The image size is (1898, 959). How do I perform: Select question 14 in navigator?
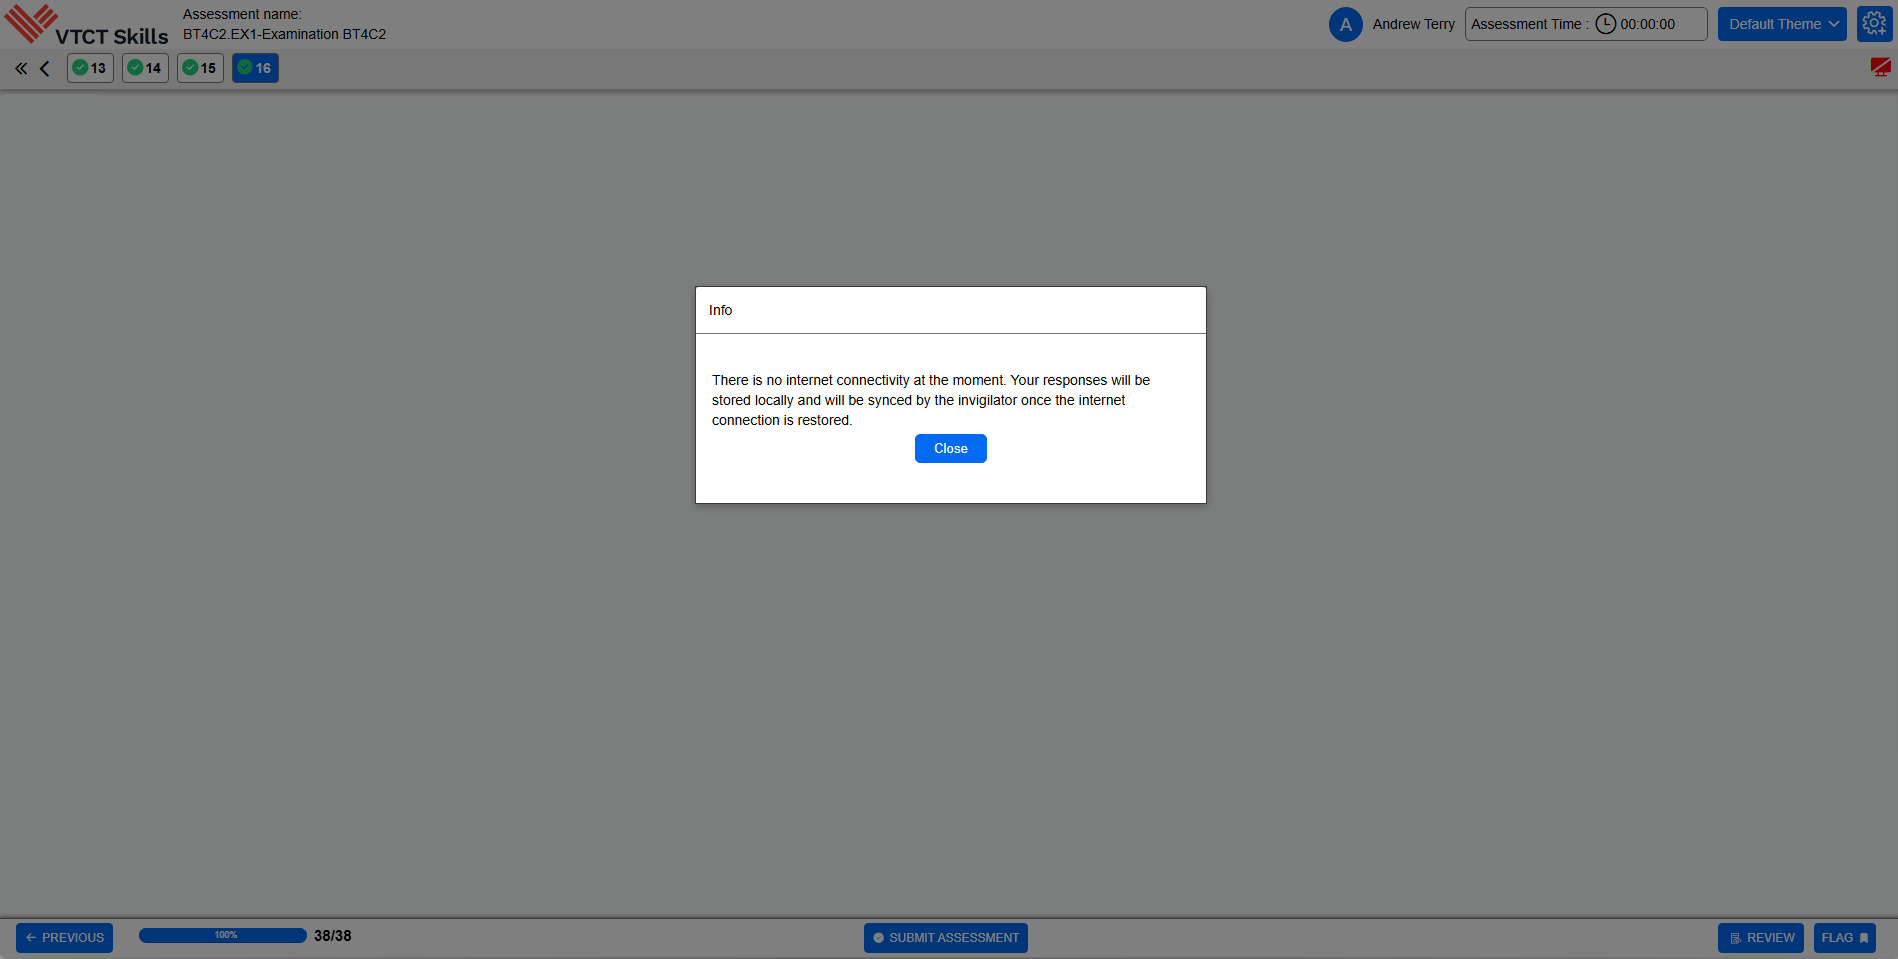click(145, 68)
